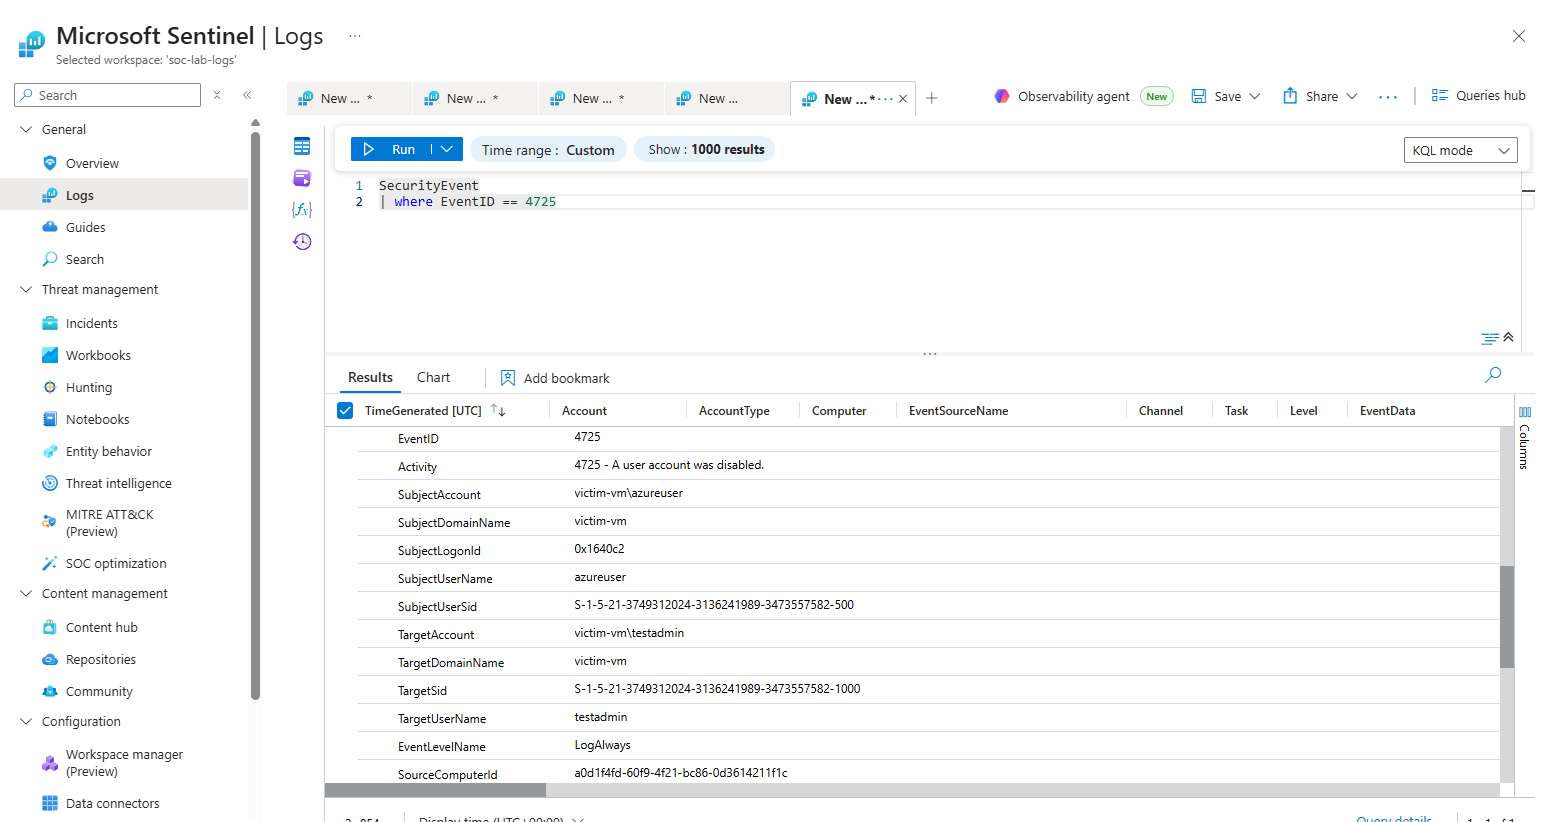Expand the Run button dropdown arrow
1552x822 pixels.
(x=447, y=149)
